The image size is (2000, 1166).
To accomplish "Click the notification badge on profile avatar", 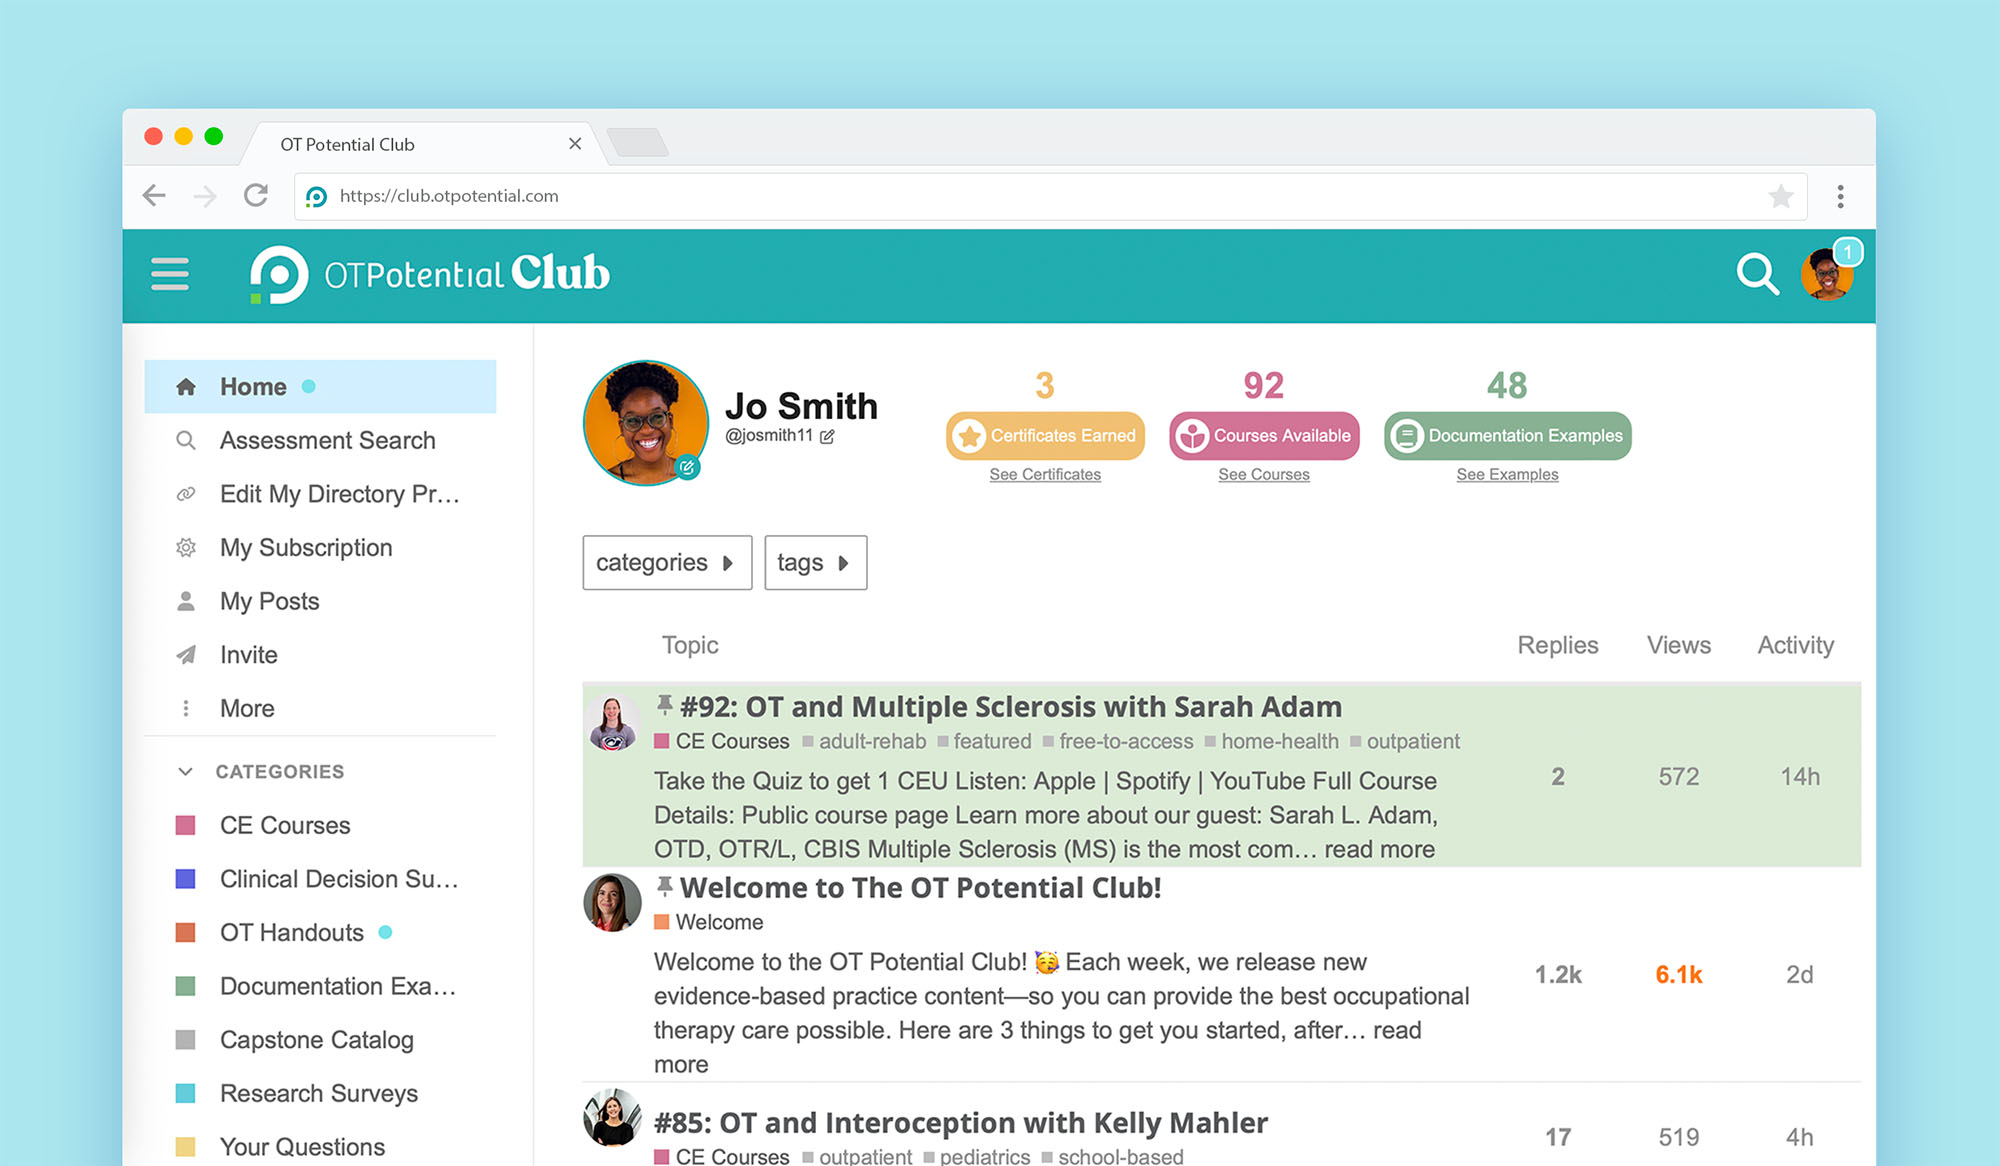I will (x=1853, y=251).
